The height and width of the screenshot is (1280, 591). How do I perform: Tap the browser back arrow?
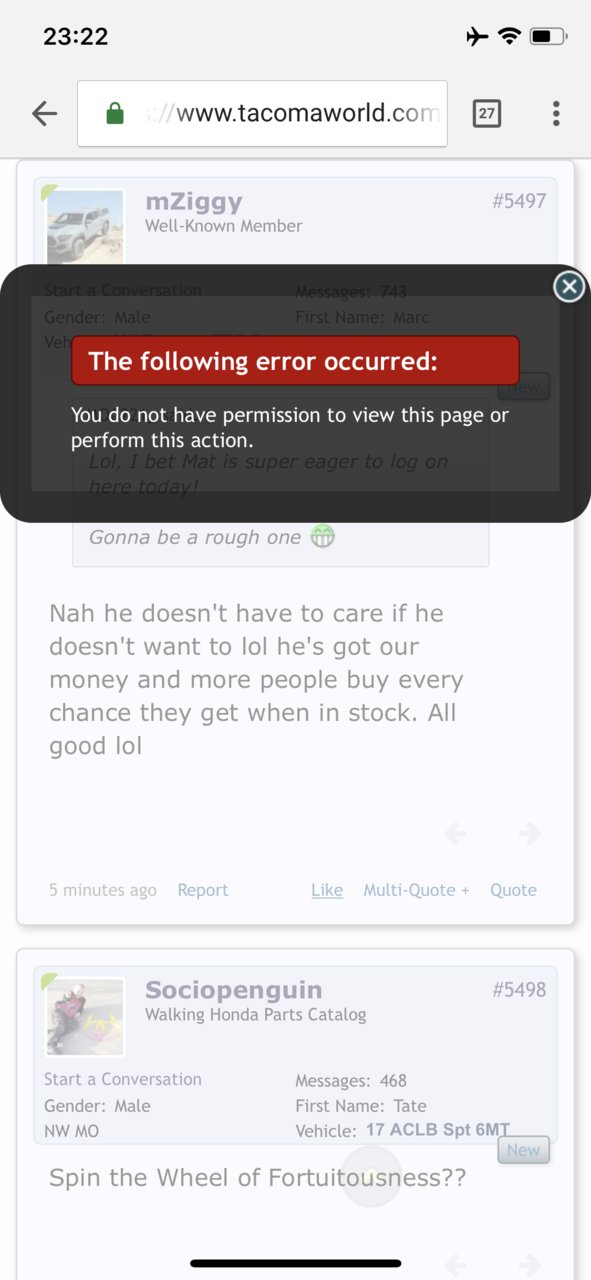pos(44,114)
